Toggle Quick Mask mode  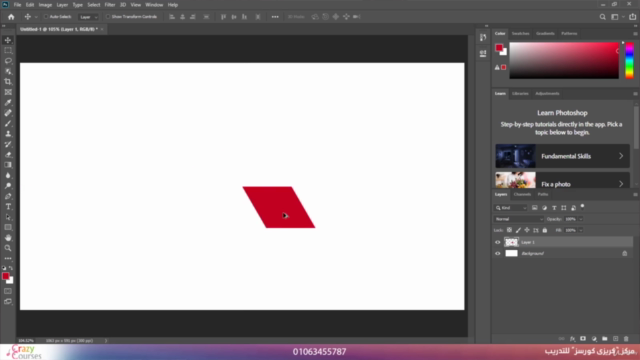tap(8, 291)
